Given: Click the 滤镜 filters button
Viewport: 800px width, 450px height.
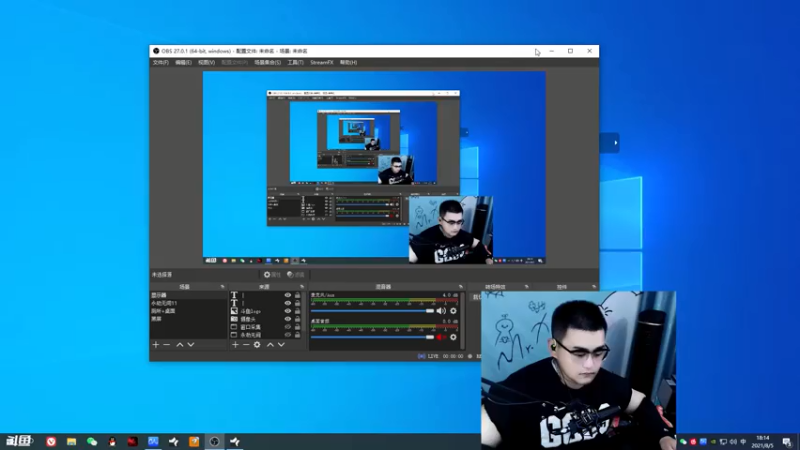Looking at the screenshot, I should 295,274.
